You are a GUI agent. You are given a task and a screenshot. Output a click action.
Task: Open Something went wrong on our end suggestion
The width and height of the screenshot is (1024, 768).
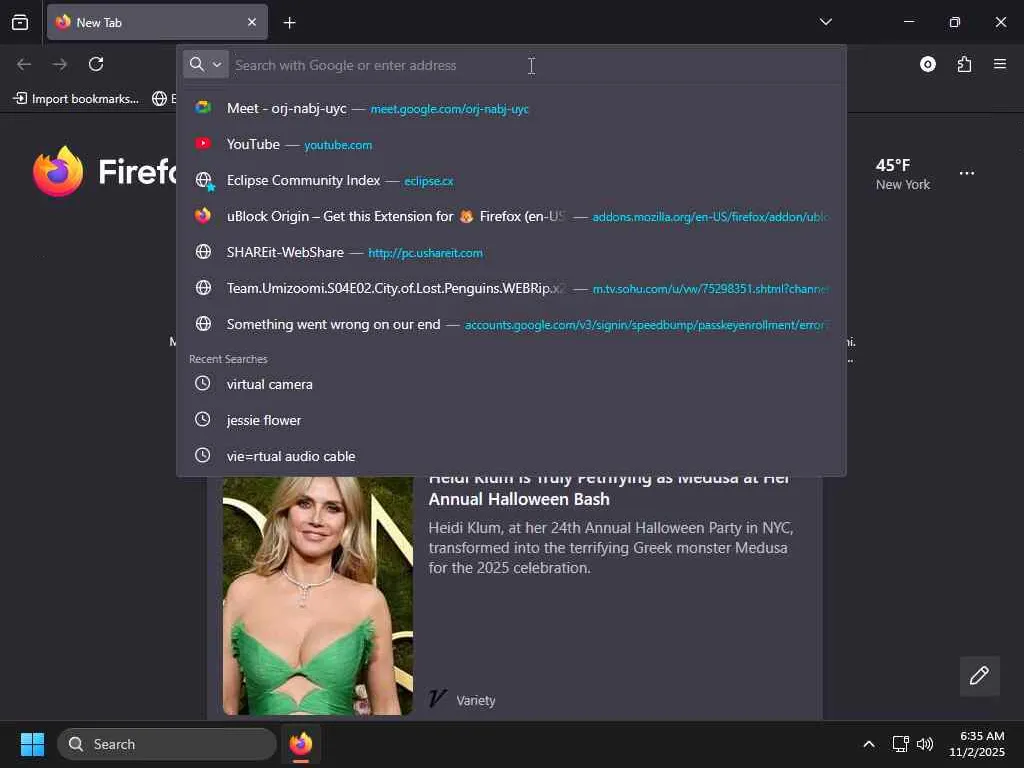pos(511,324)
